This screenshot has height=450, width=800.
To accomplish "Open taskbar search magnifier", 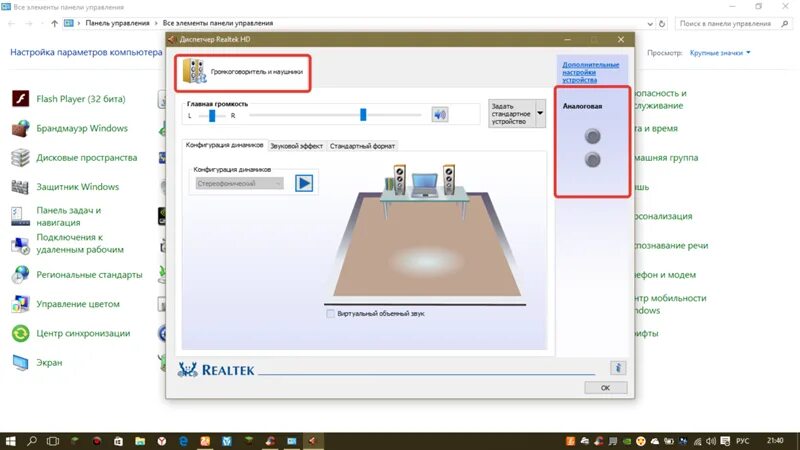I will (32, 441).
